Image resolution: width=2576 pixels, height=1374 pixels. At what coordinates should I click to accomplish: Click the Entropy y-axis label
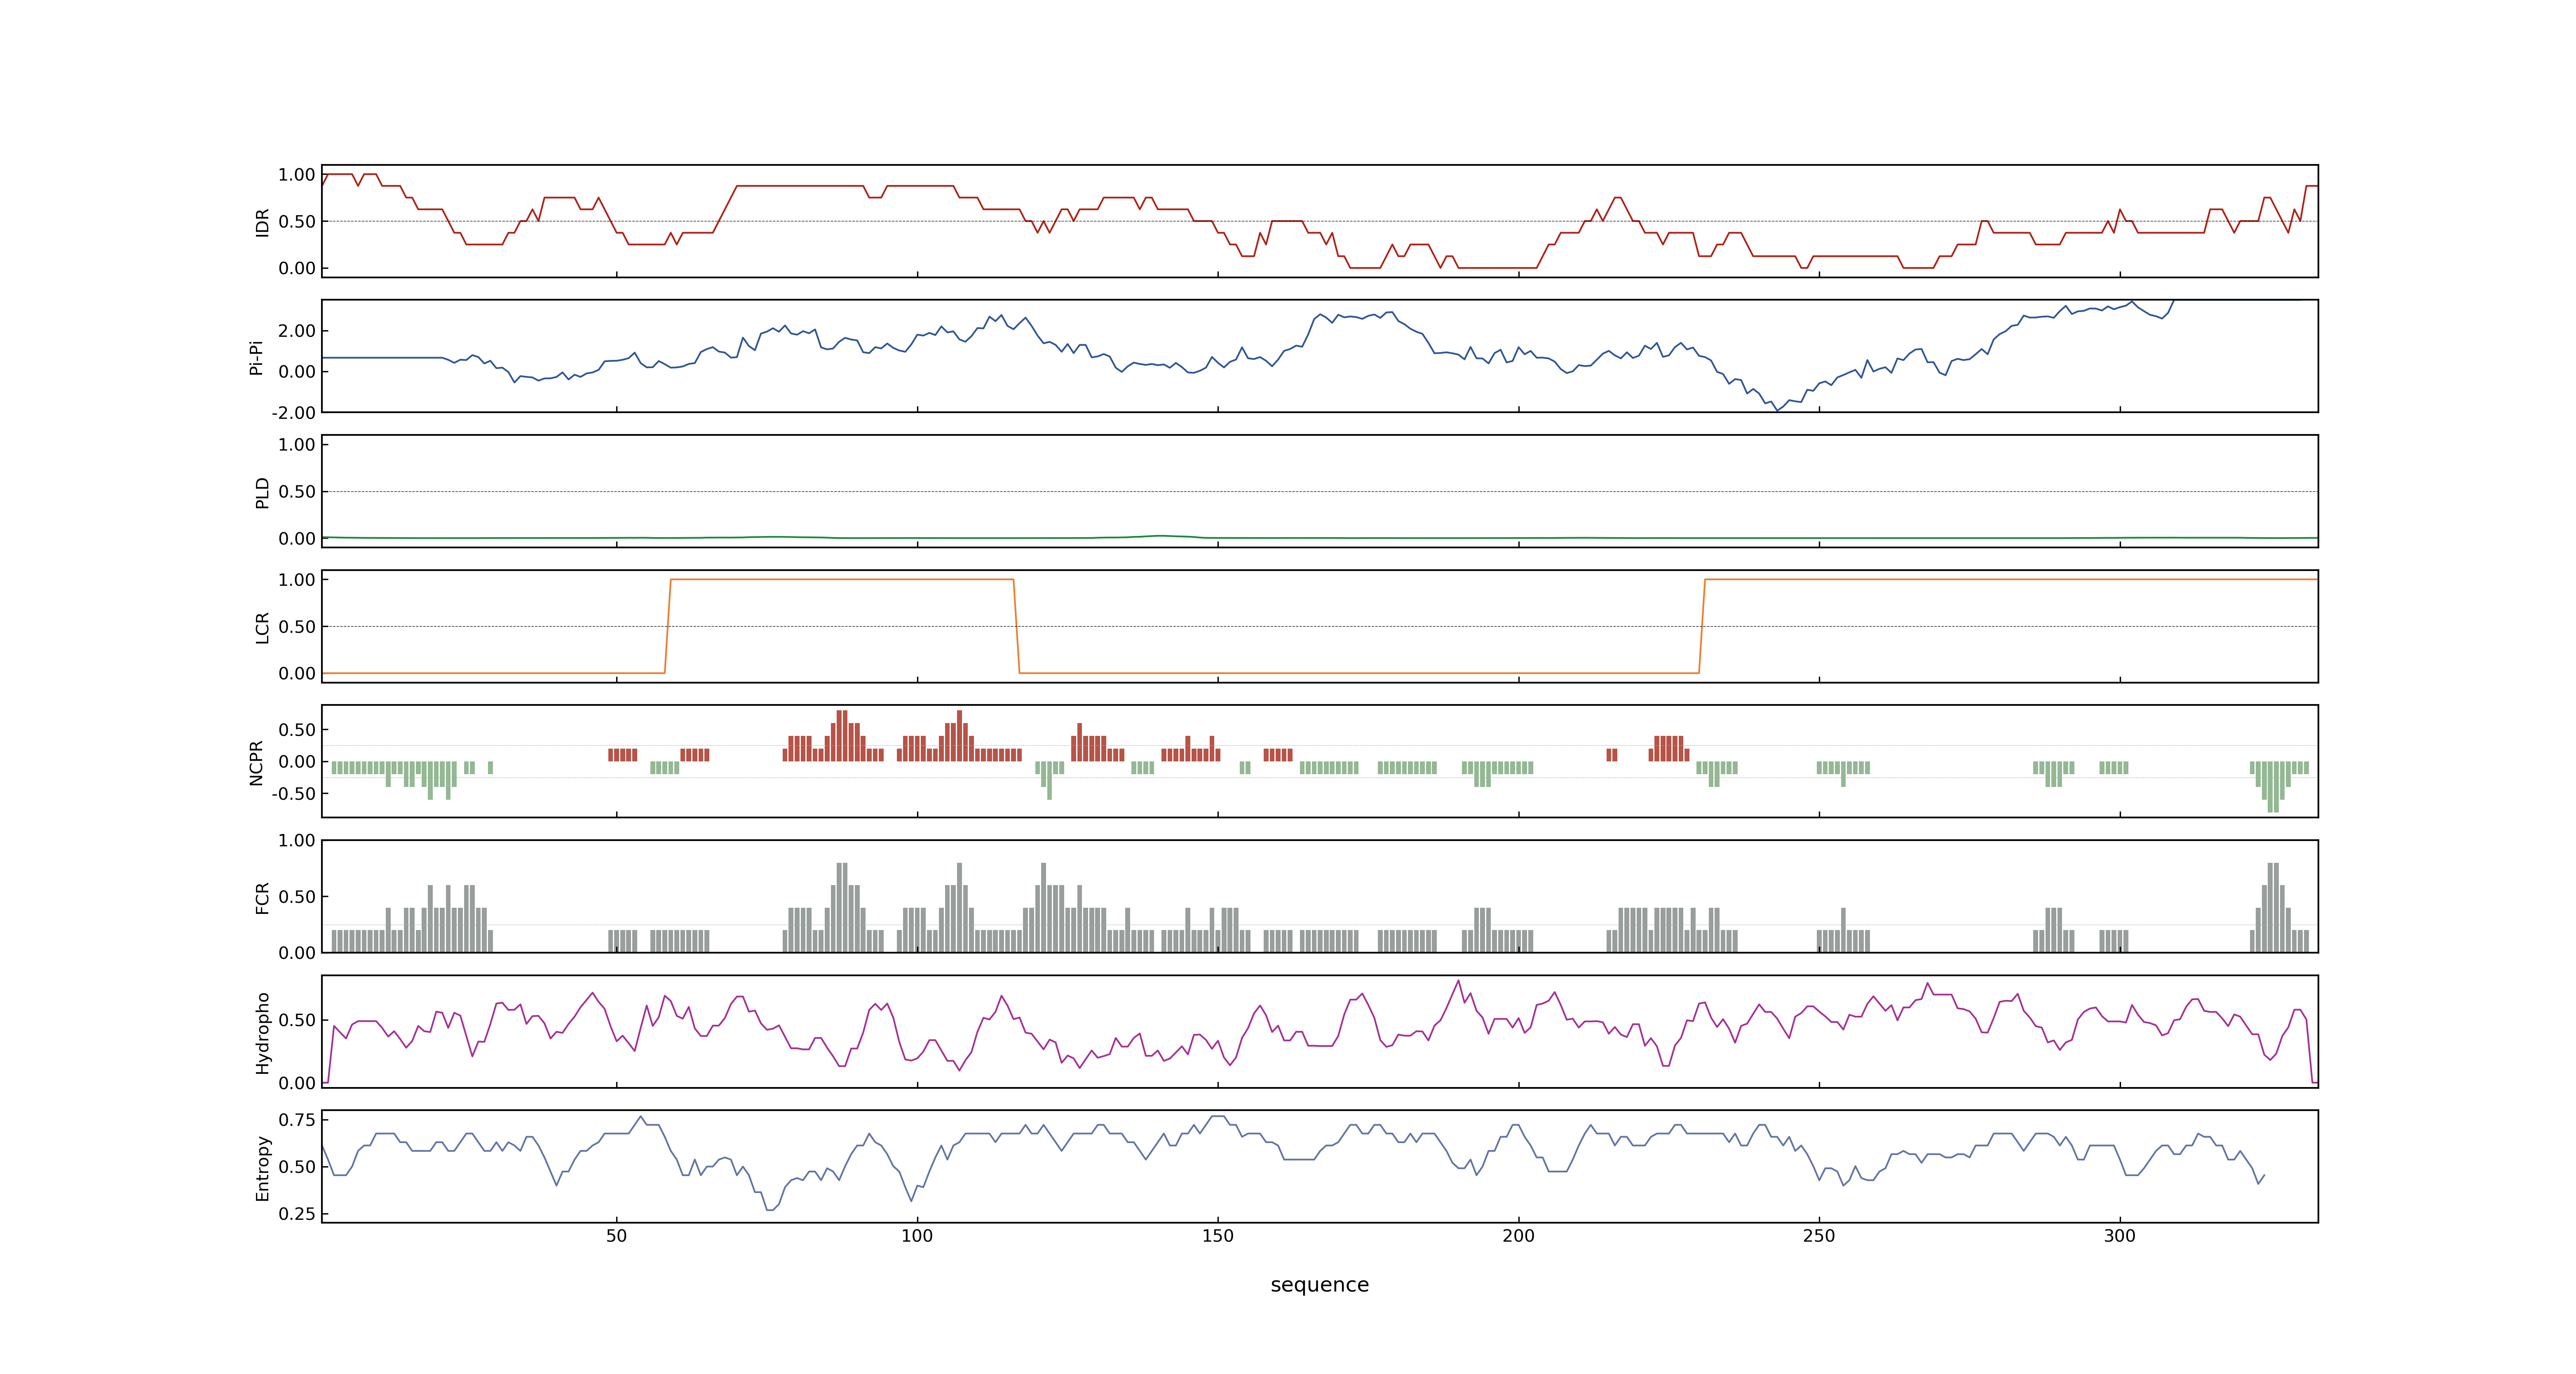(263, 1168)
